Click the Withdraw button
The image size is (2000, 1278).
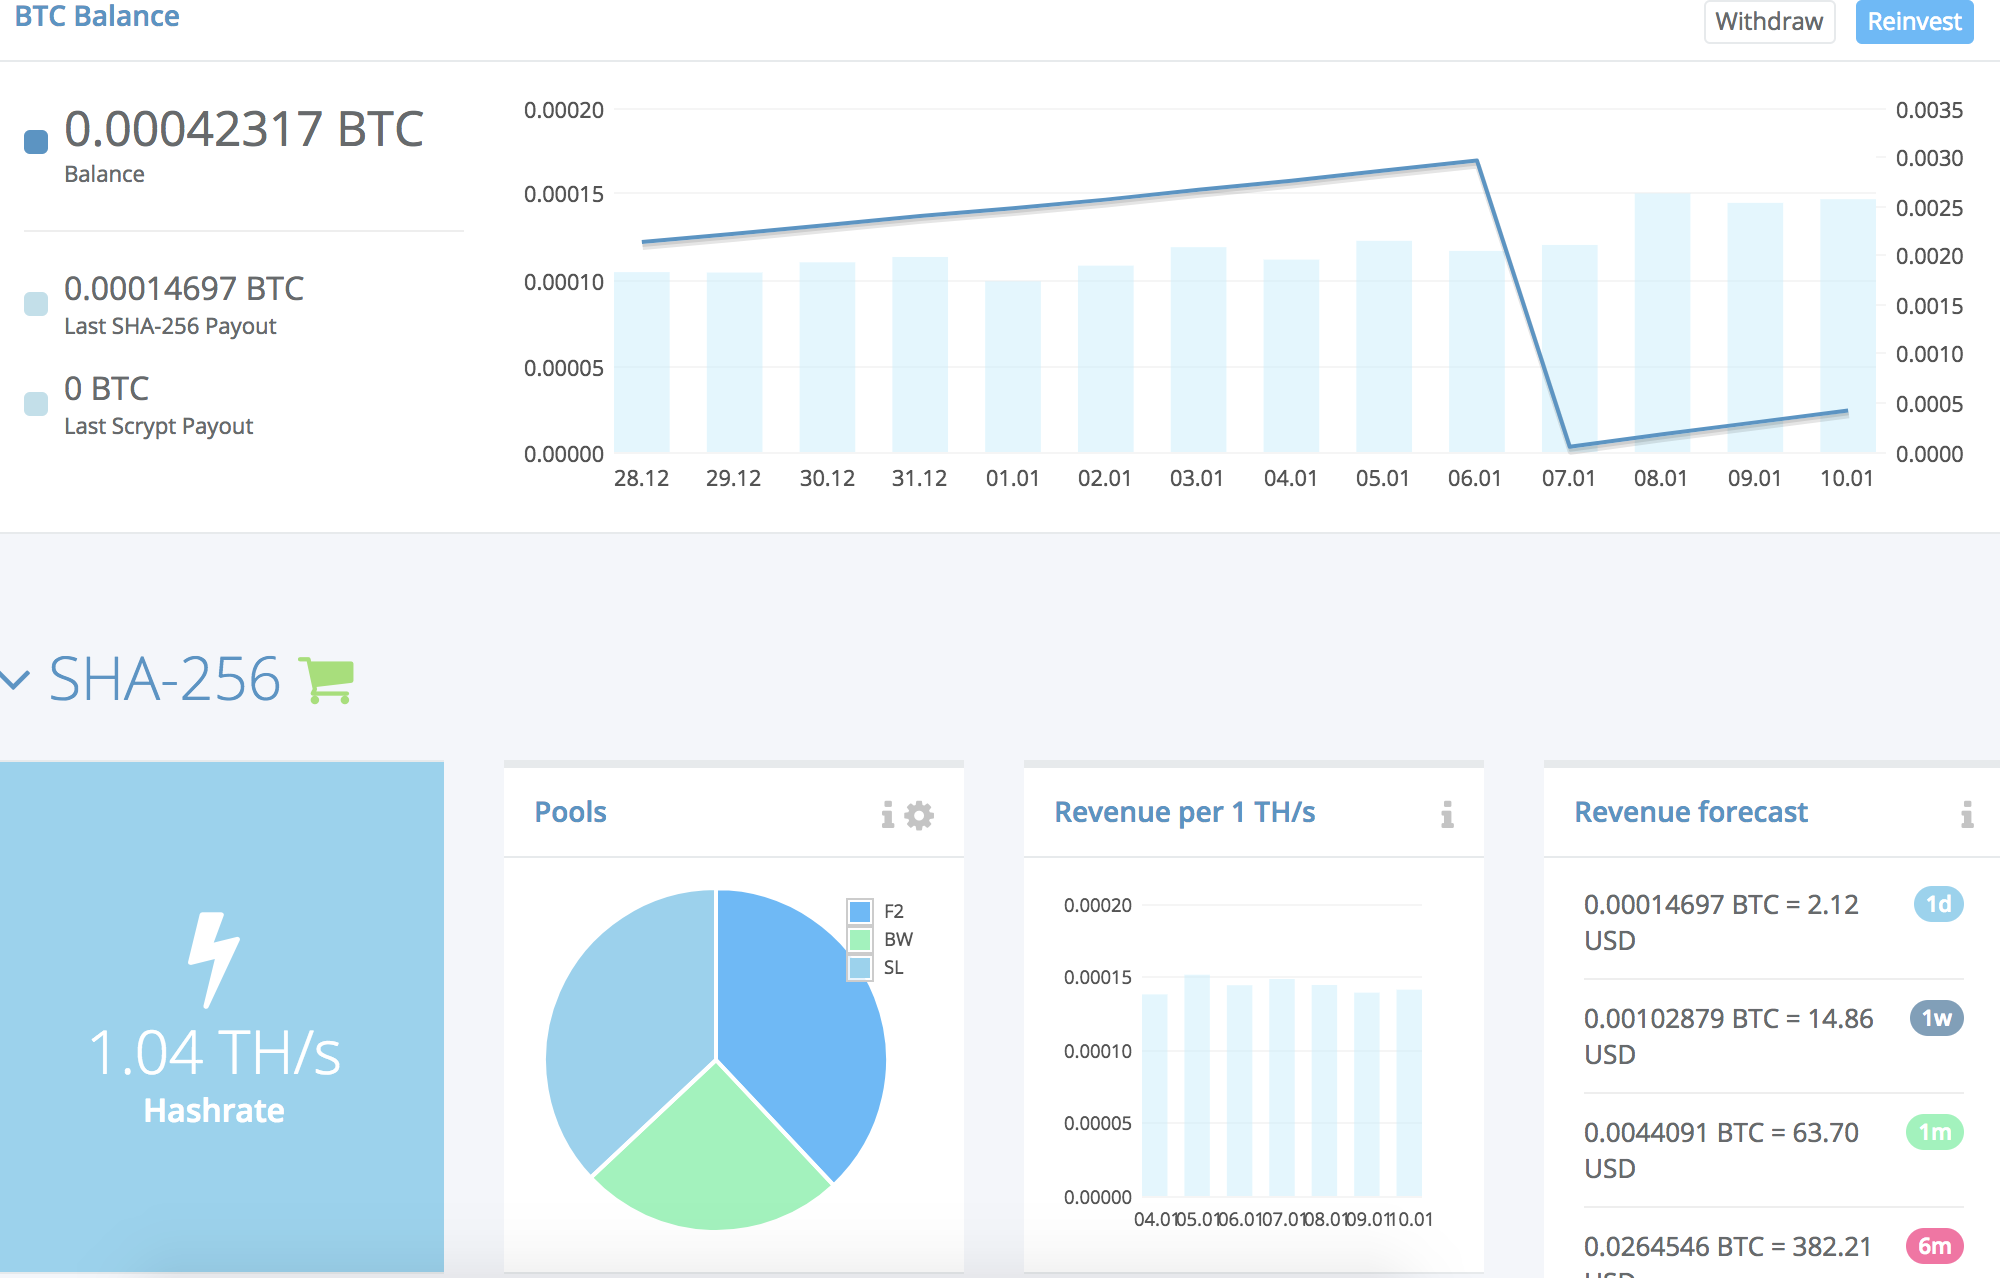[1769, 22]
